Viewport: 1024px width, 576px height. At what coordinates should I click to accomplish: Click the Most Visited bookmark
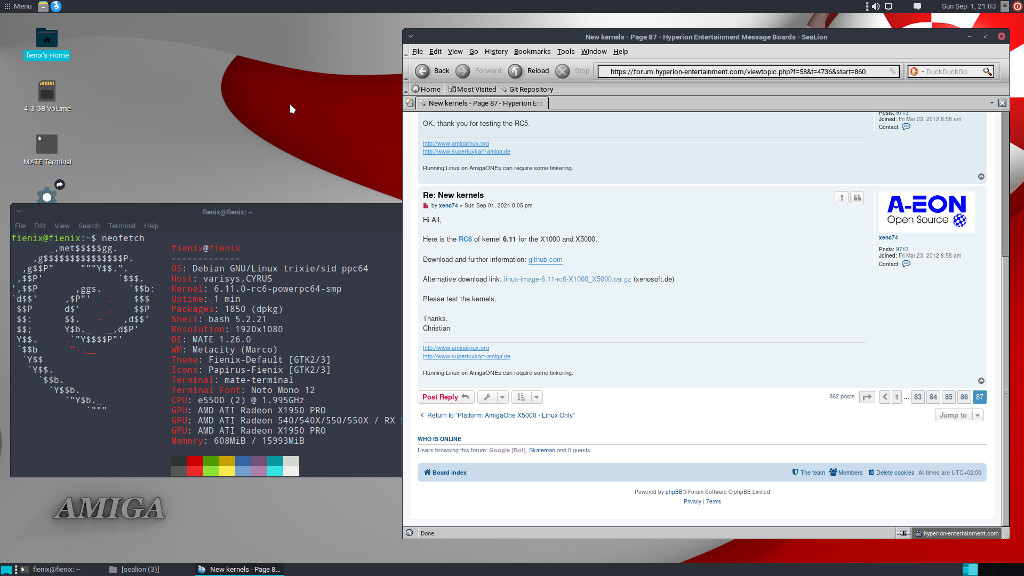(472, 89)
